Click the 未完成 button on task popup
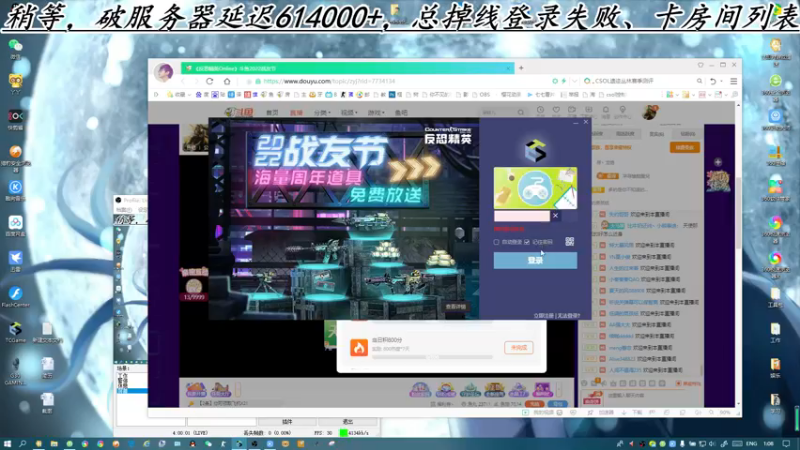This screenshot has width=800, height=450. (519, 347)
